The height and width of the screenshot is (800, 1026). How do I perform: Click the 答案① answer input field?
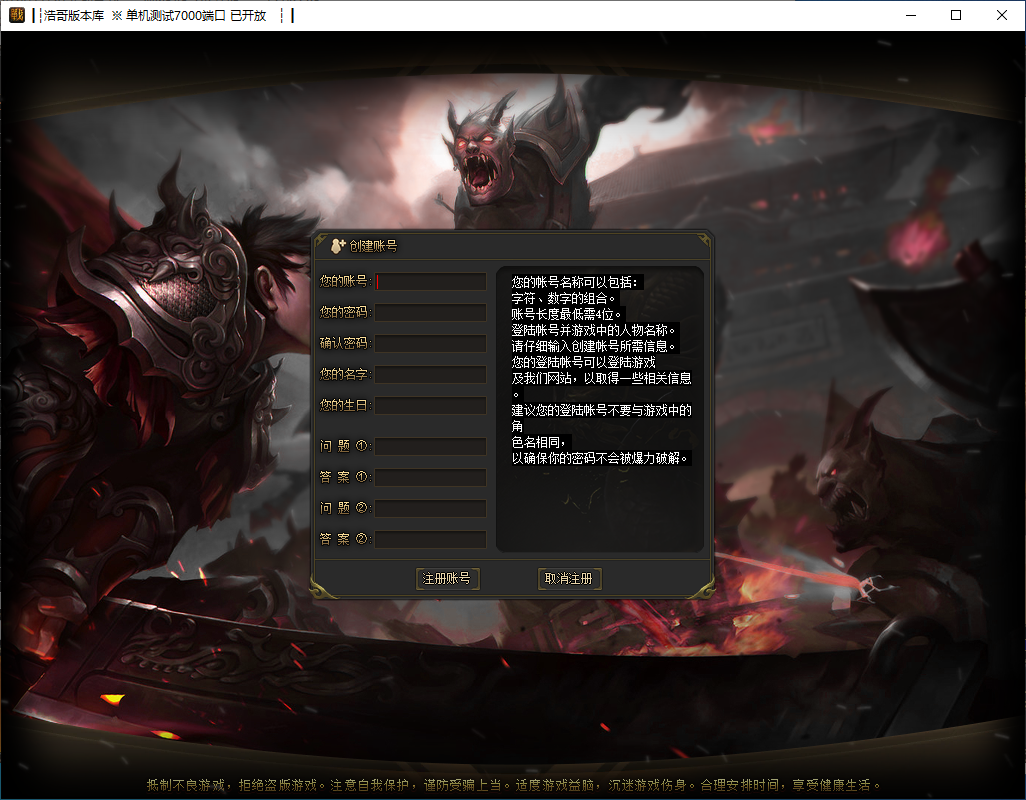pos(430,477)
